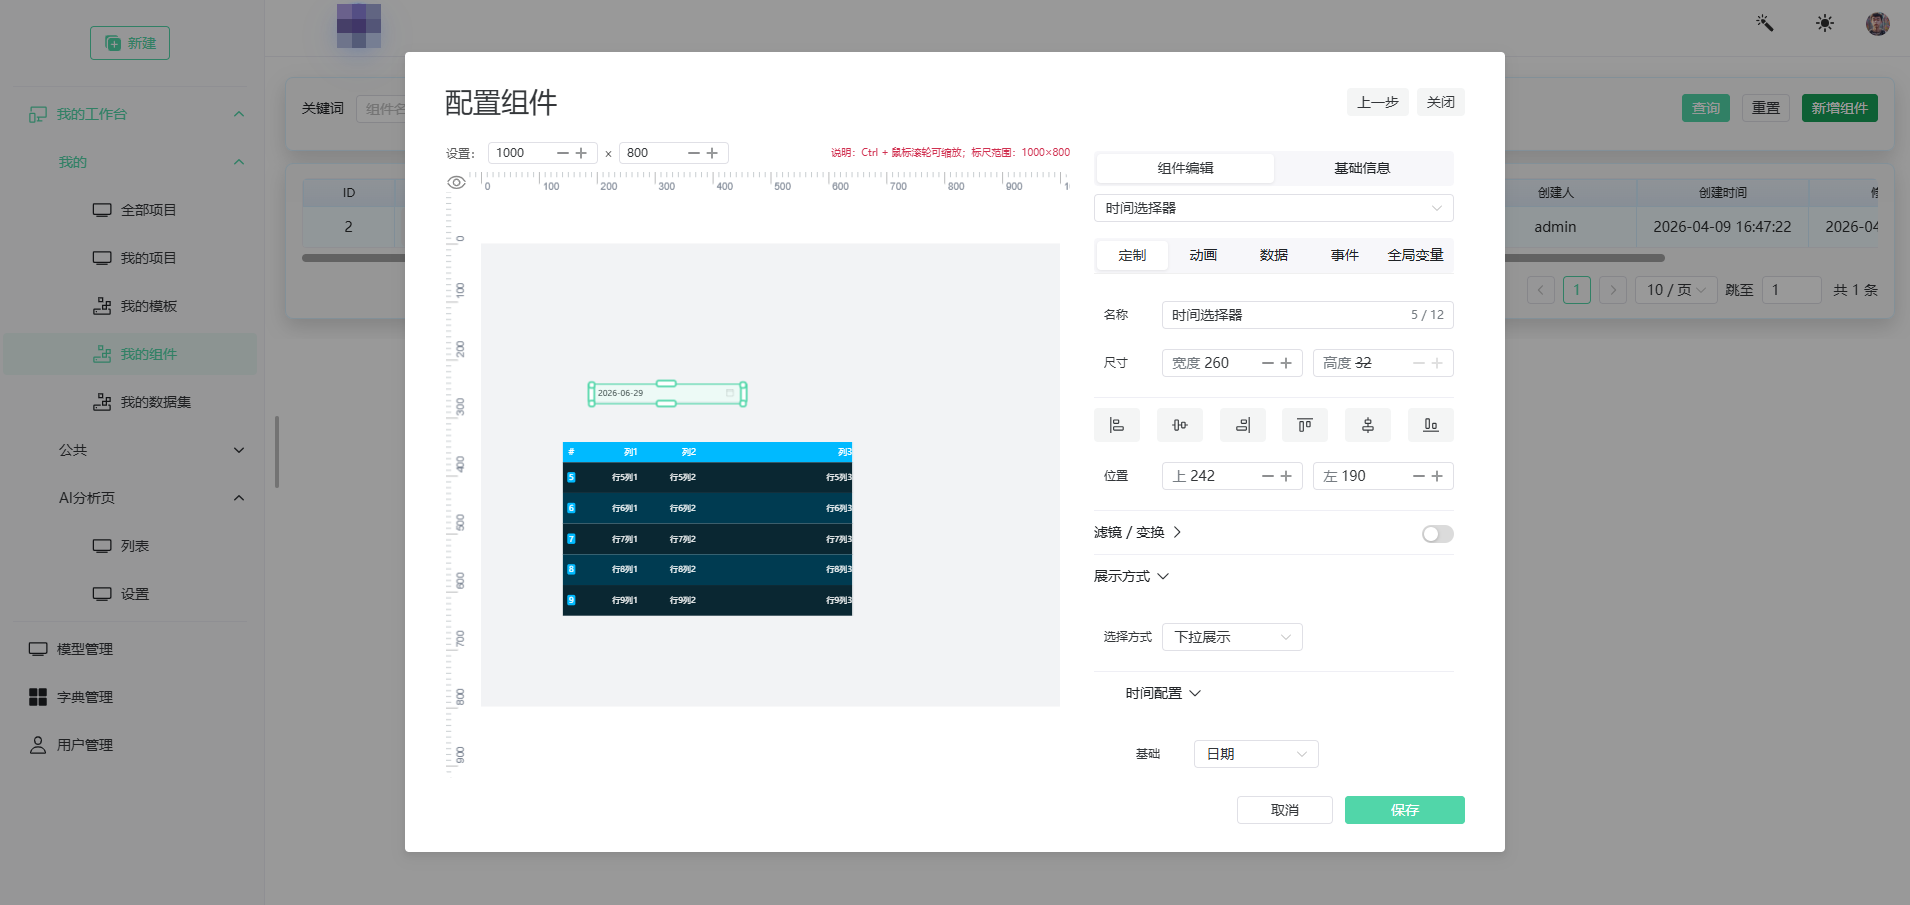The image size is (1910, 905).
Task: Switch to 组件编辑 tab
Action: point(1185,168)
